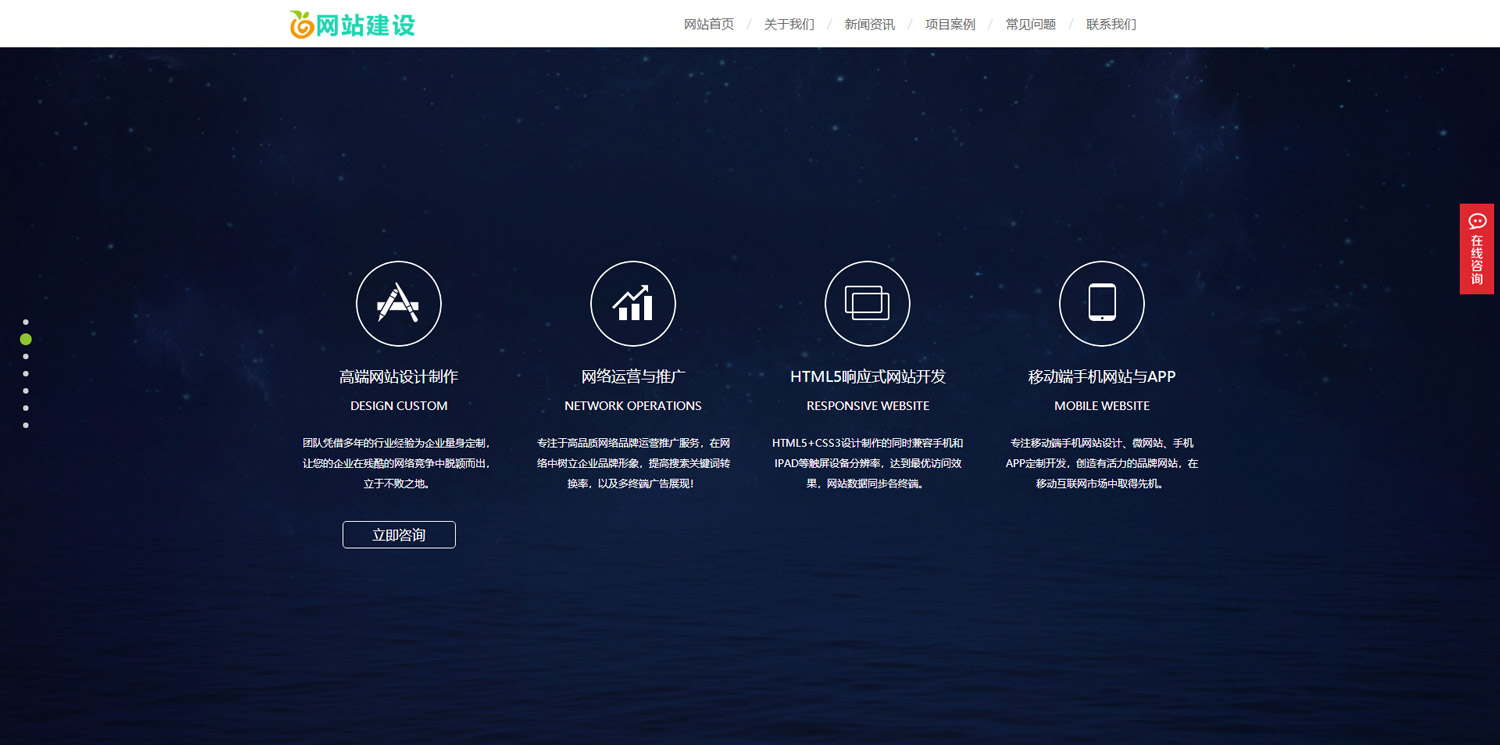Click the 移动端手机网站与APP heading
Screen dimensions: 1500x745
click(x=1101, y=377)
